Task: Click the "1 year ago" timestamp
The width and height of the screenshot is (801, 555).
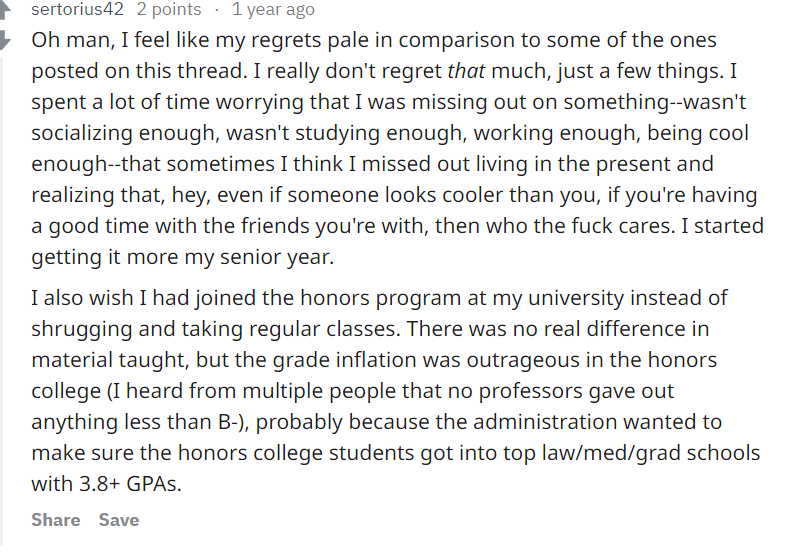Action: (272, 10)
